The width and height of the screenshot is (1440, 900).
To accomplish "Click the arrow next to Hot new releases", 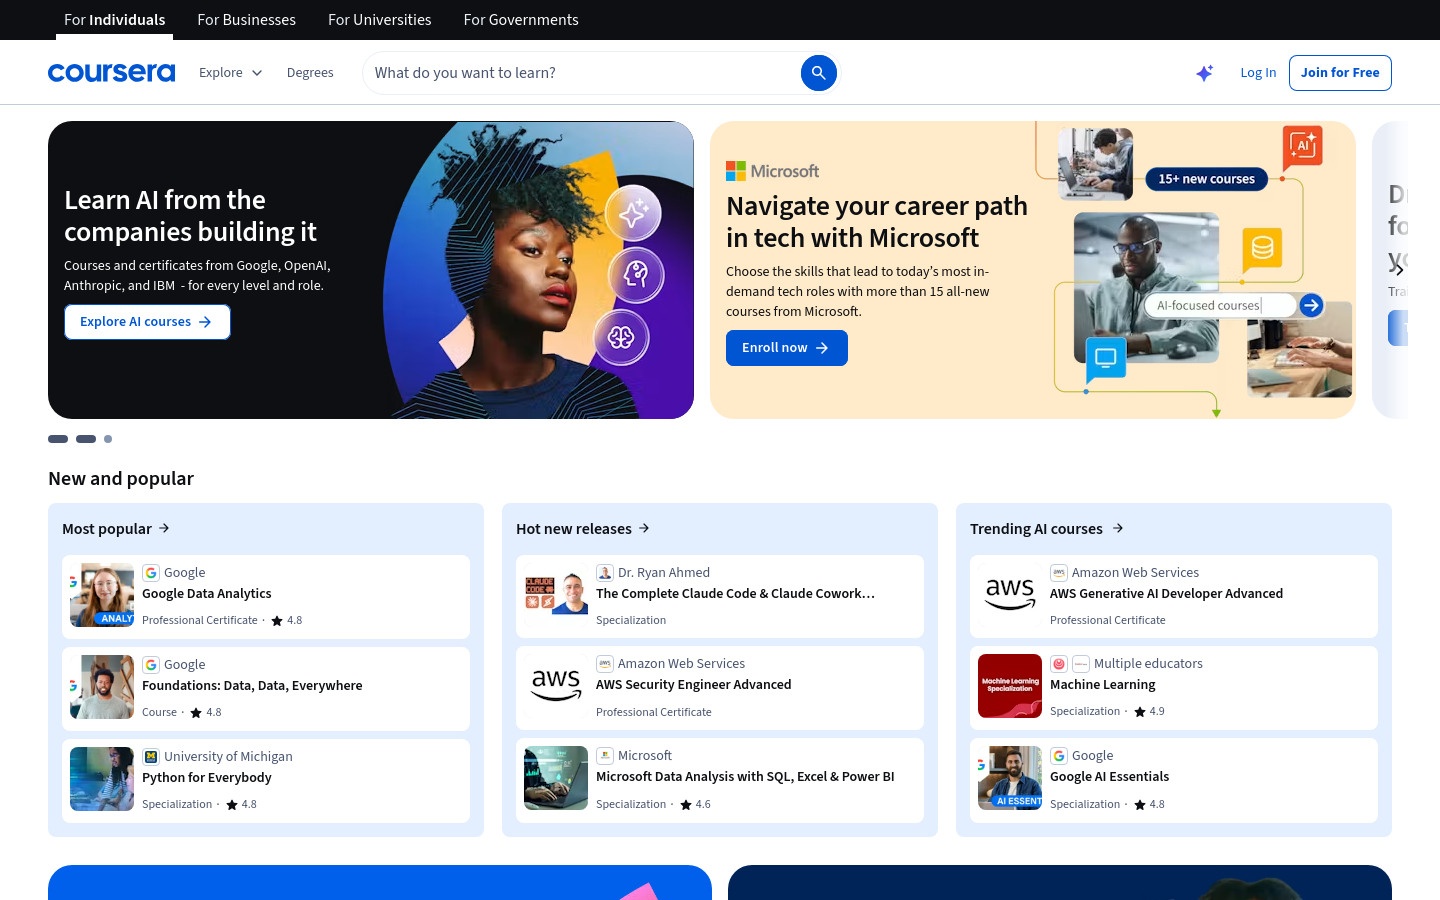I will point(644,528).
